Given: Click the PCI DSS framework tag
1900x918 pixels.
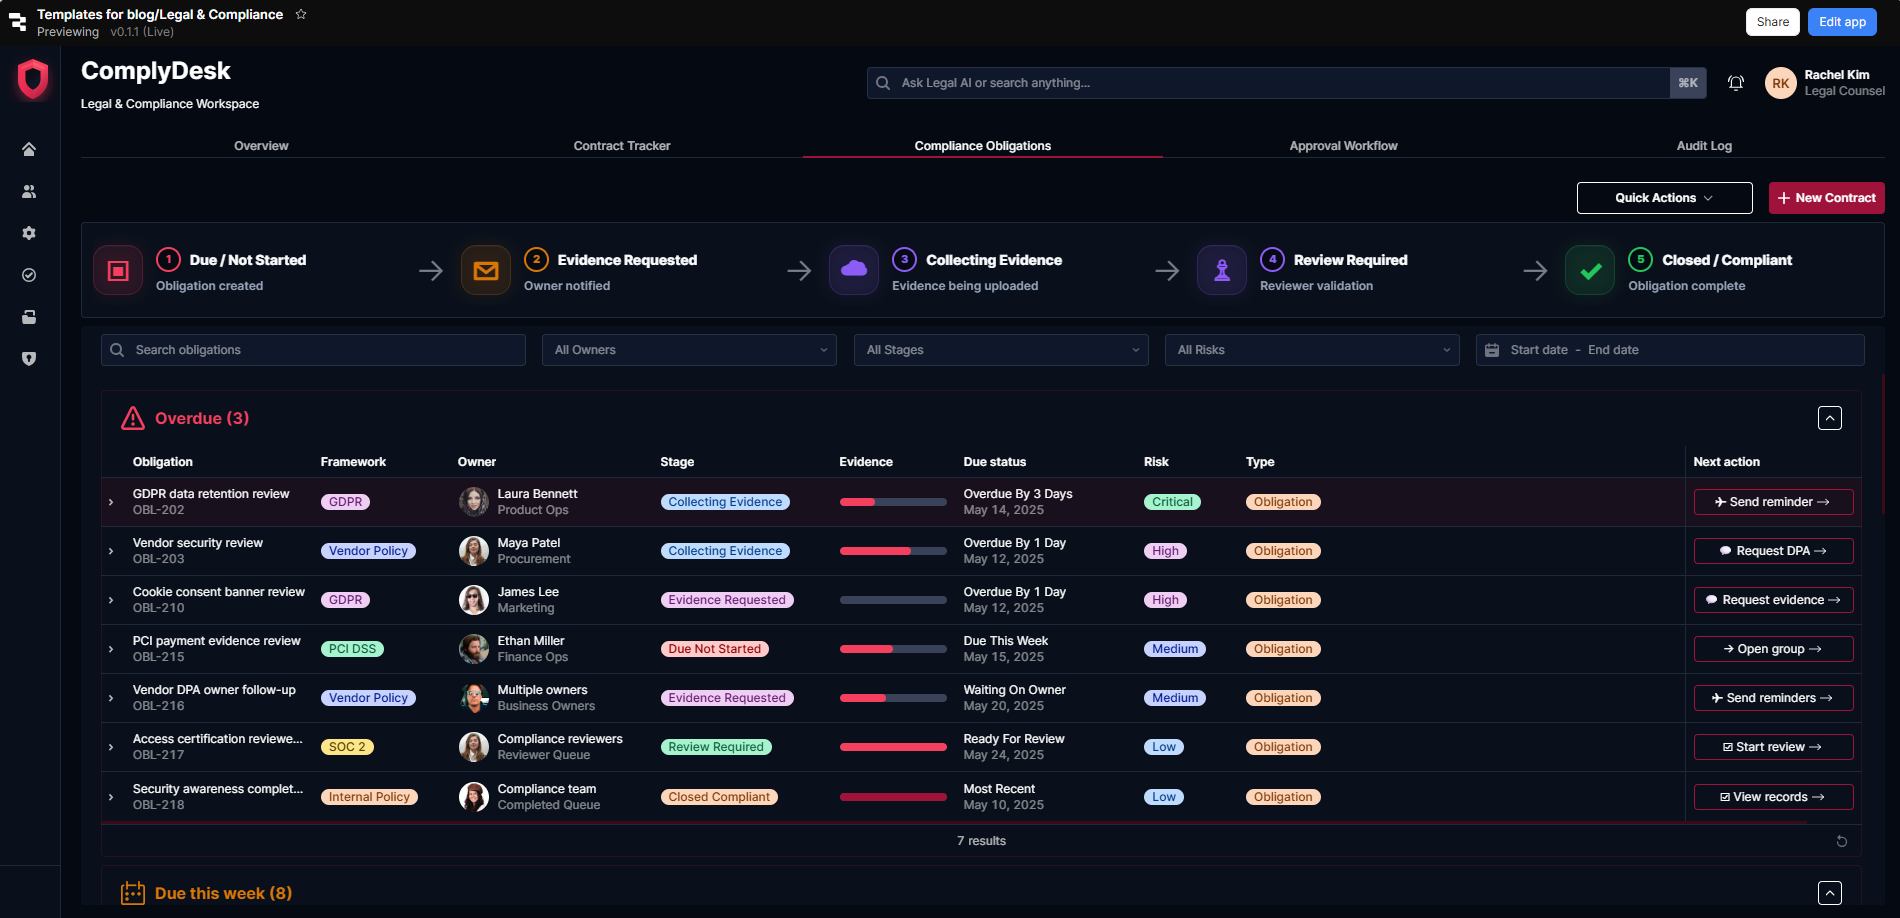Looking at the screenshot, I should pyautogui.click(x=352, y=649).
